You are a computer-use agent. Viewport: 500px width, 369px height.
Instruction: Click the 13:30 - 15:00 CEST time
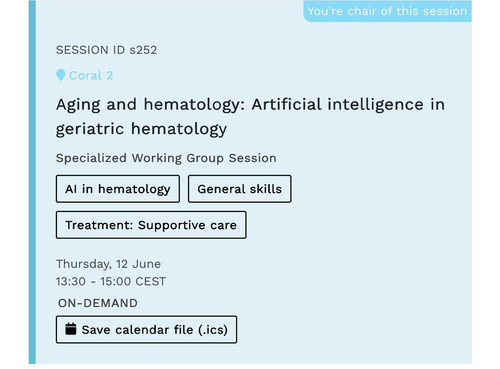point(111,282)
